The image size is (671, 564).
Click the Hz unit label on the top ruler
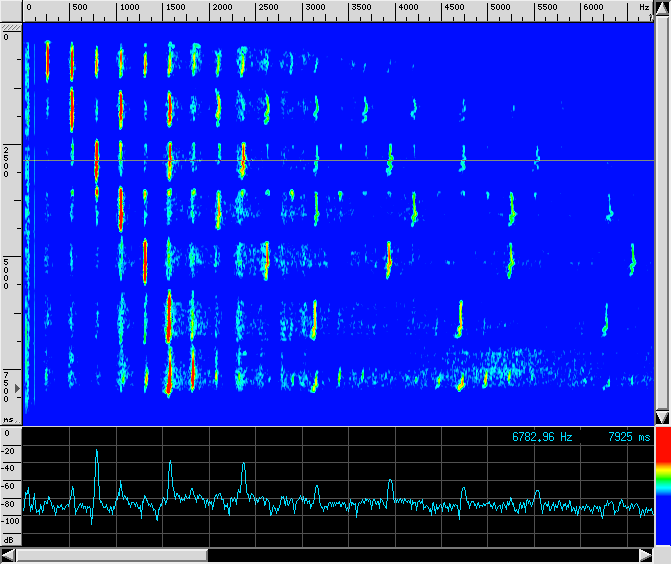tap(645, 7)
